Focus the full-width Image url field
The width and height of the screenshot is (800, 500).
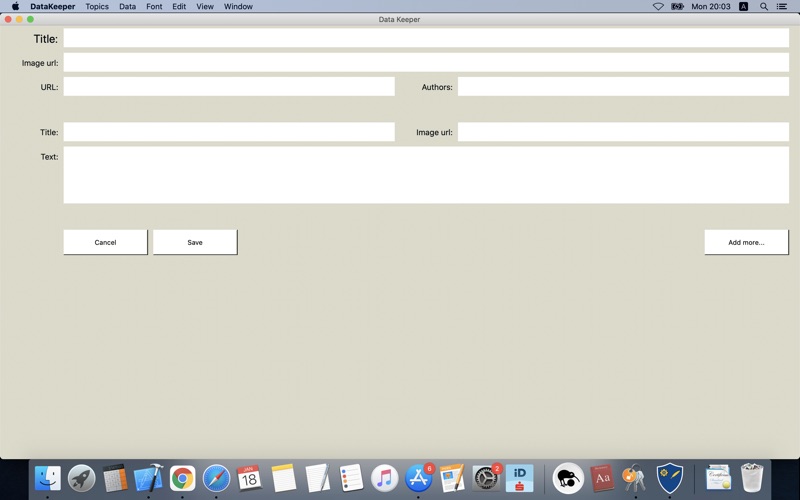point(426,62)
